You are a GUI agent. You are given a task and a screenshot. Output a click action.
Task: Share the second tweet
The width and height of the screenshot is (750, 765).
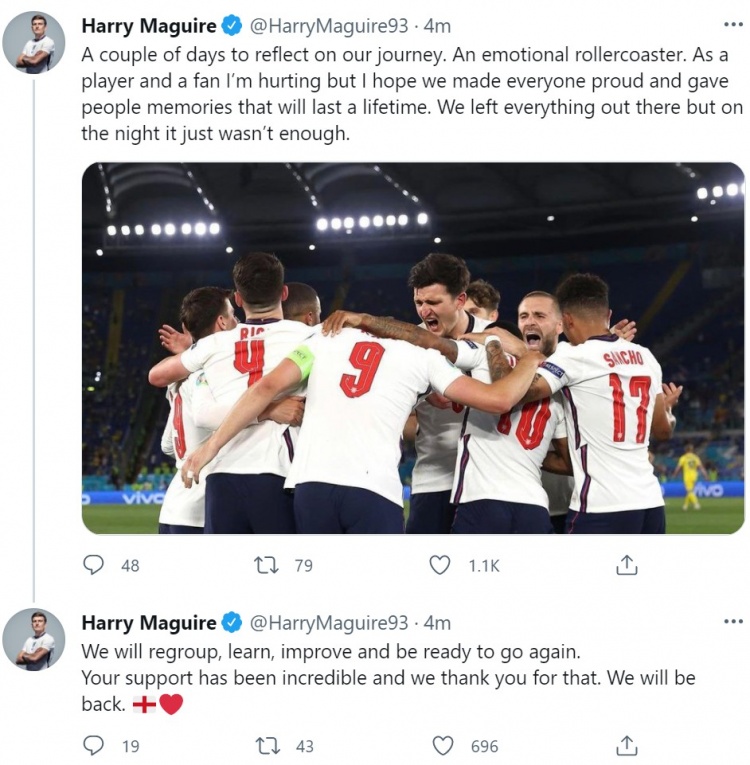click(x=626, y=745)
